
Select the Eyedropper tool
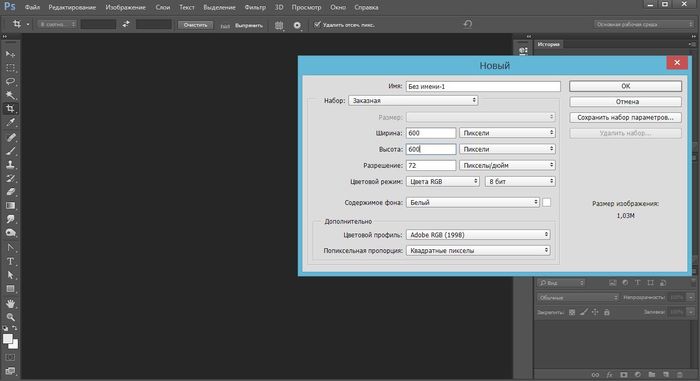pos(10,122)
